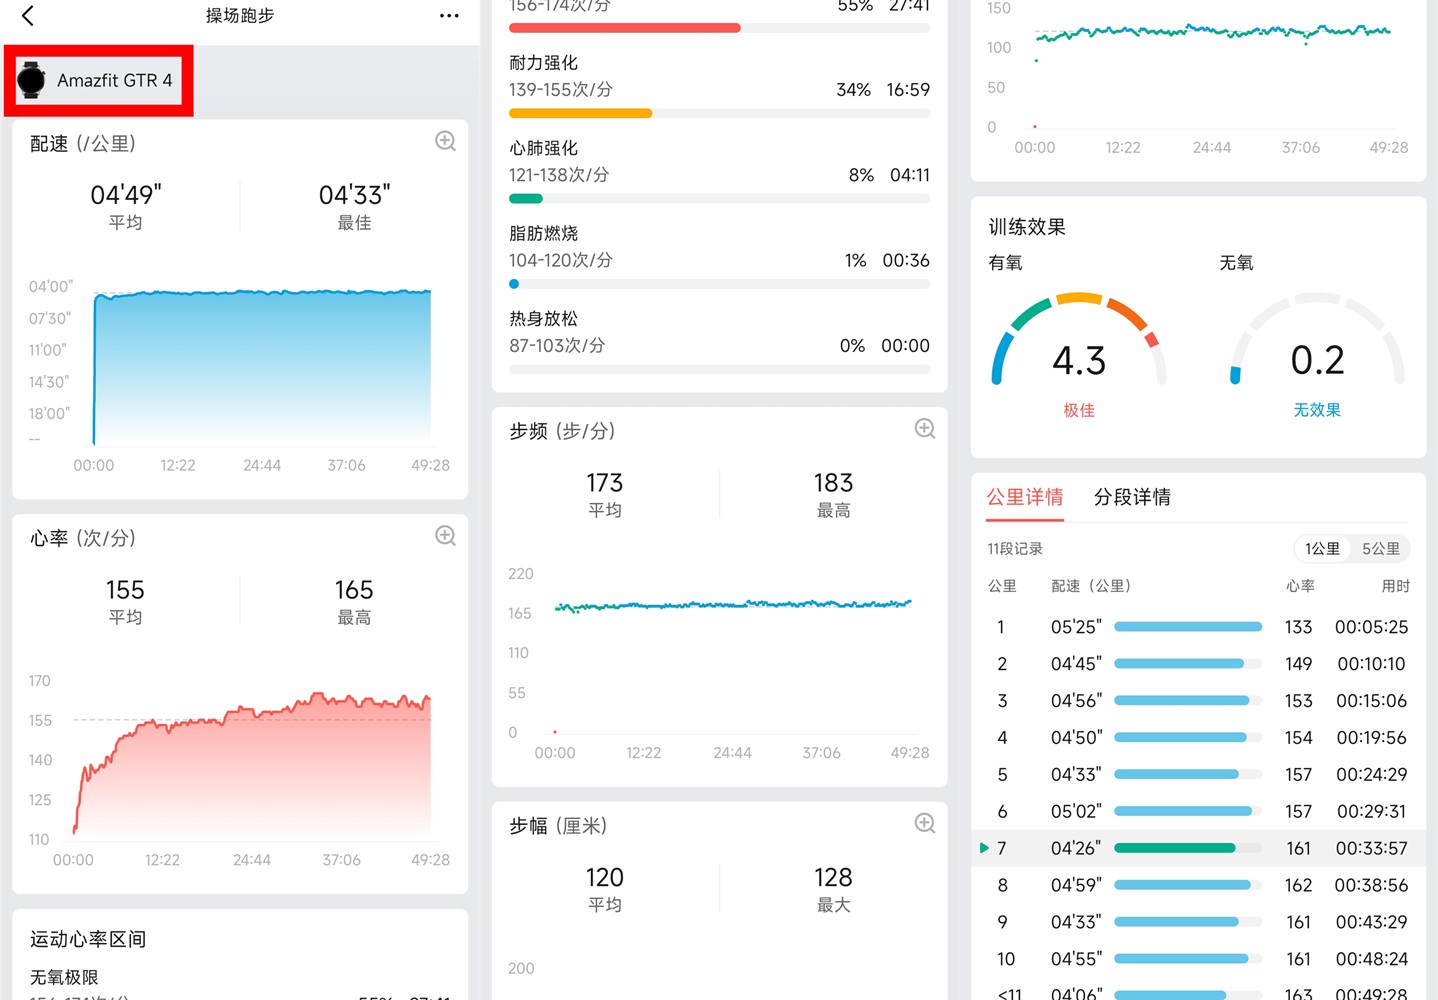Image resolution: width=1438 pixels, height=1000 pixels.
Task: Click the 热身放松 empty zone bar
Action: tap(719, 369)
